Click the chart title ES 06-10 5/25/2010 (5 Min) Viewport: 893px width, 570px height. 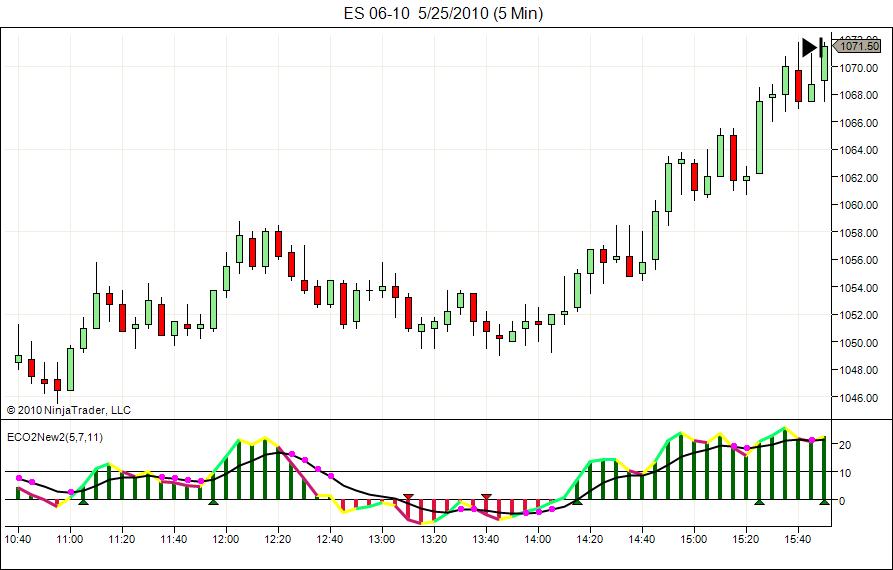pyautogui.click(x=443, y=13)
